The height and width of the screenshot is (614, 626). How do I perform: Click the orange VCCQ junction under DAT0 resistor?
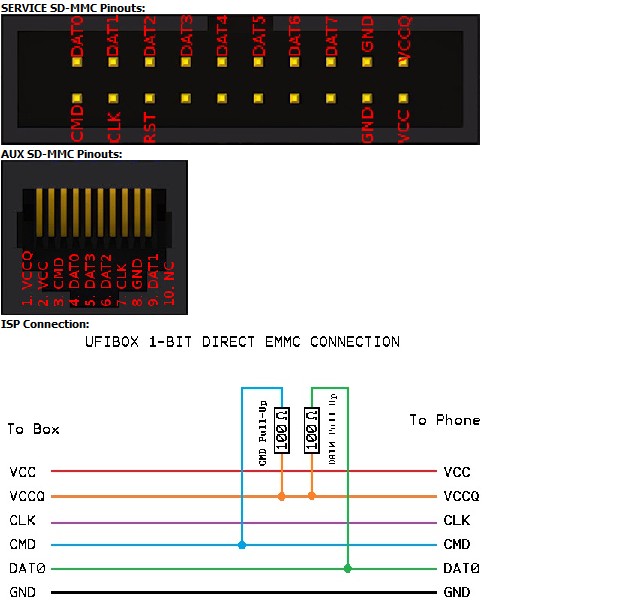tap(312, 496)
